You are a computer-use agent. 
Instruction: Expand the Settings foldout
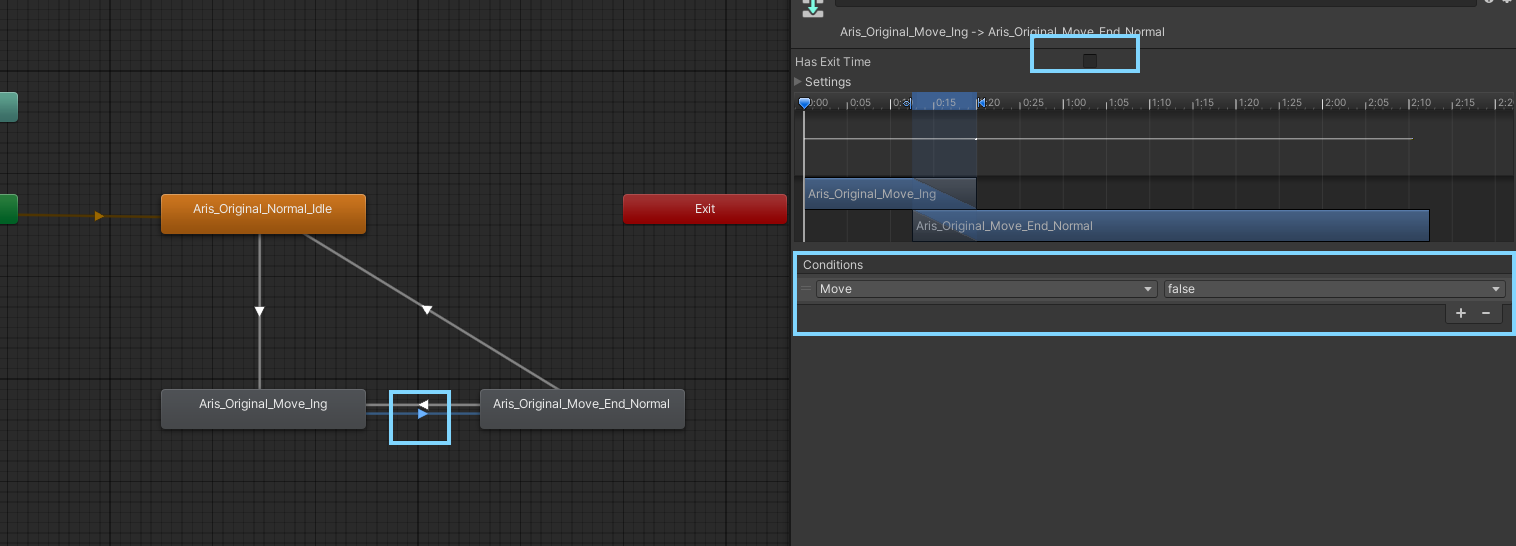[798, 82]
